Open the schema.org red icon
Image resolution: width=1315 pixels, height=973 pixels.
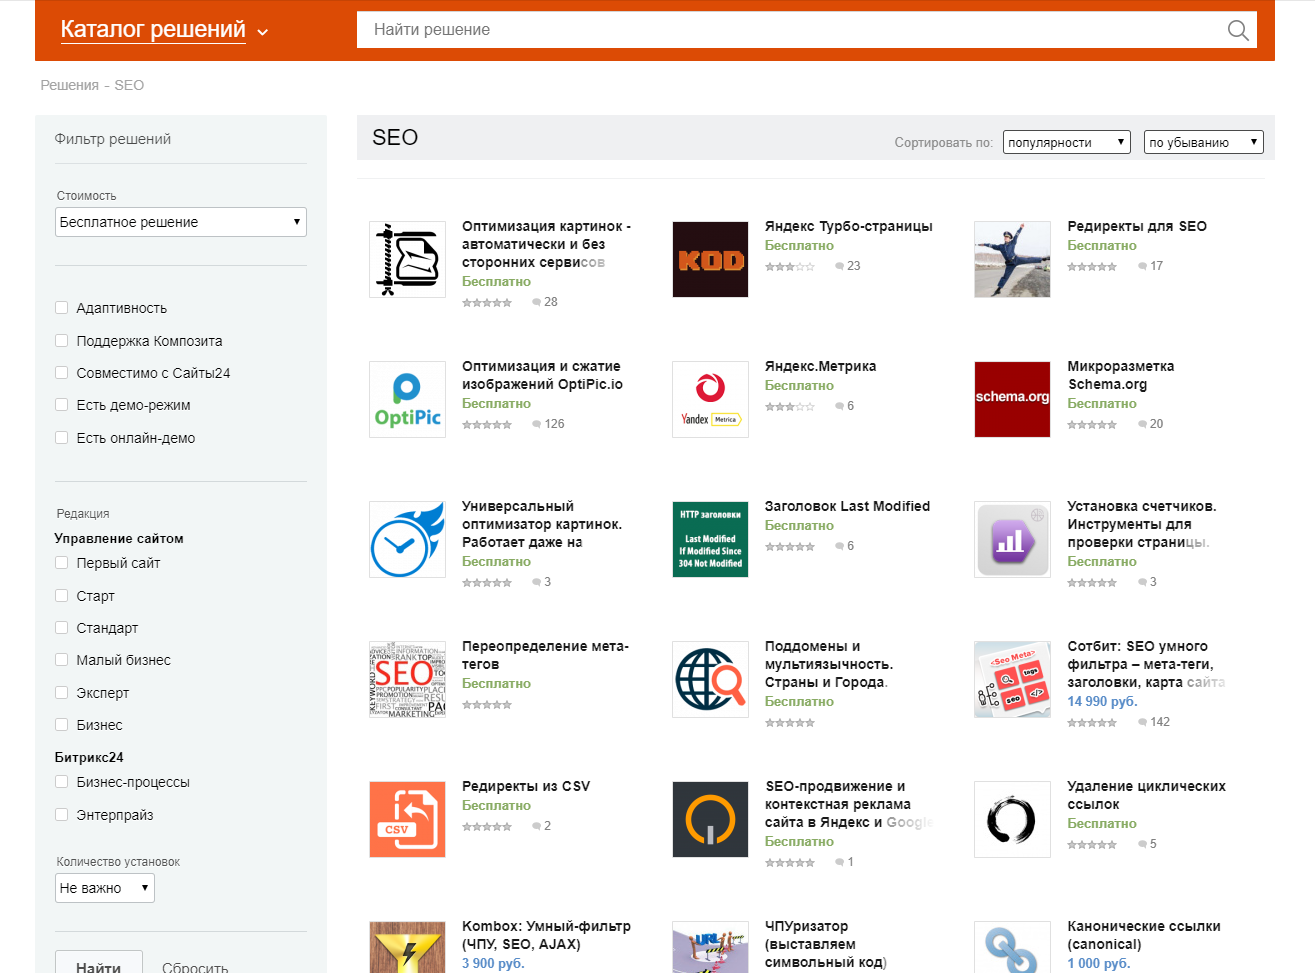click(1012, 399)
